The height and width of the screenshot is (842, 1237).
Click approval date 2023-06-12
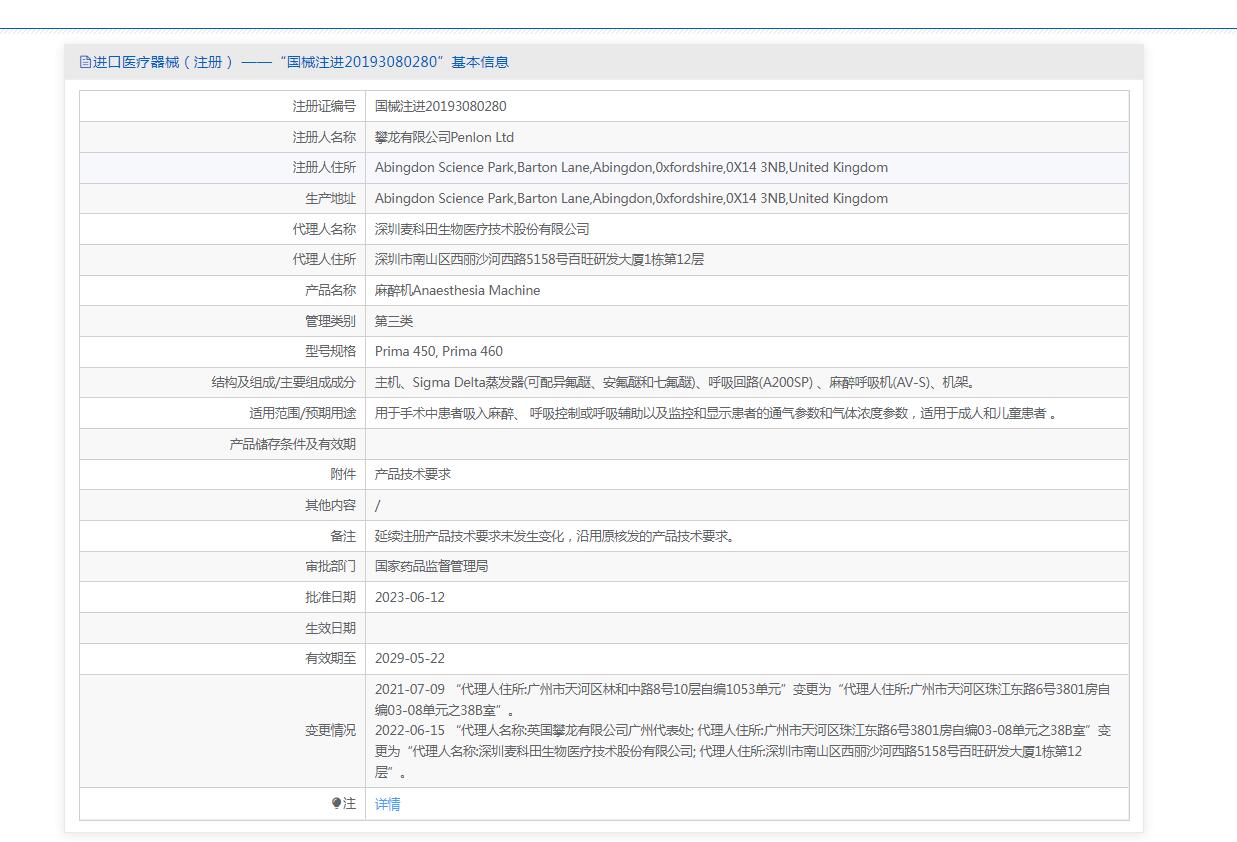(x=409, y=597)
